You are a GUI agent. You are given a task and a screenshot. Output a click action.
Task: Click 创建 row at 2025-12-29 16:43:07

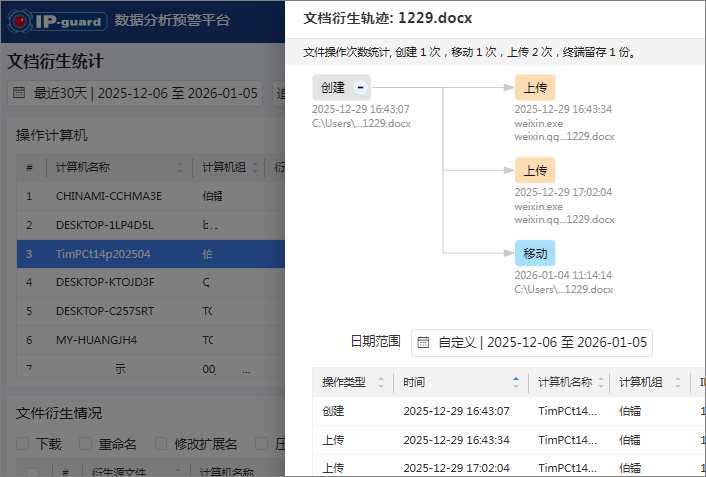coord(509,411)
